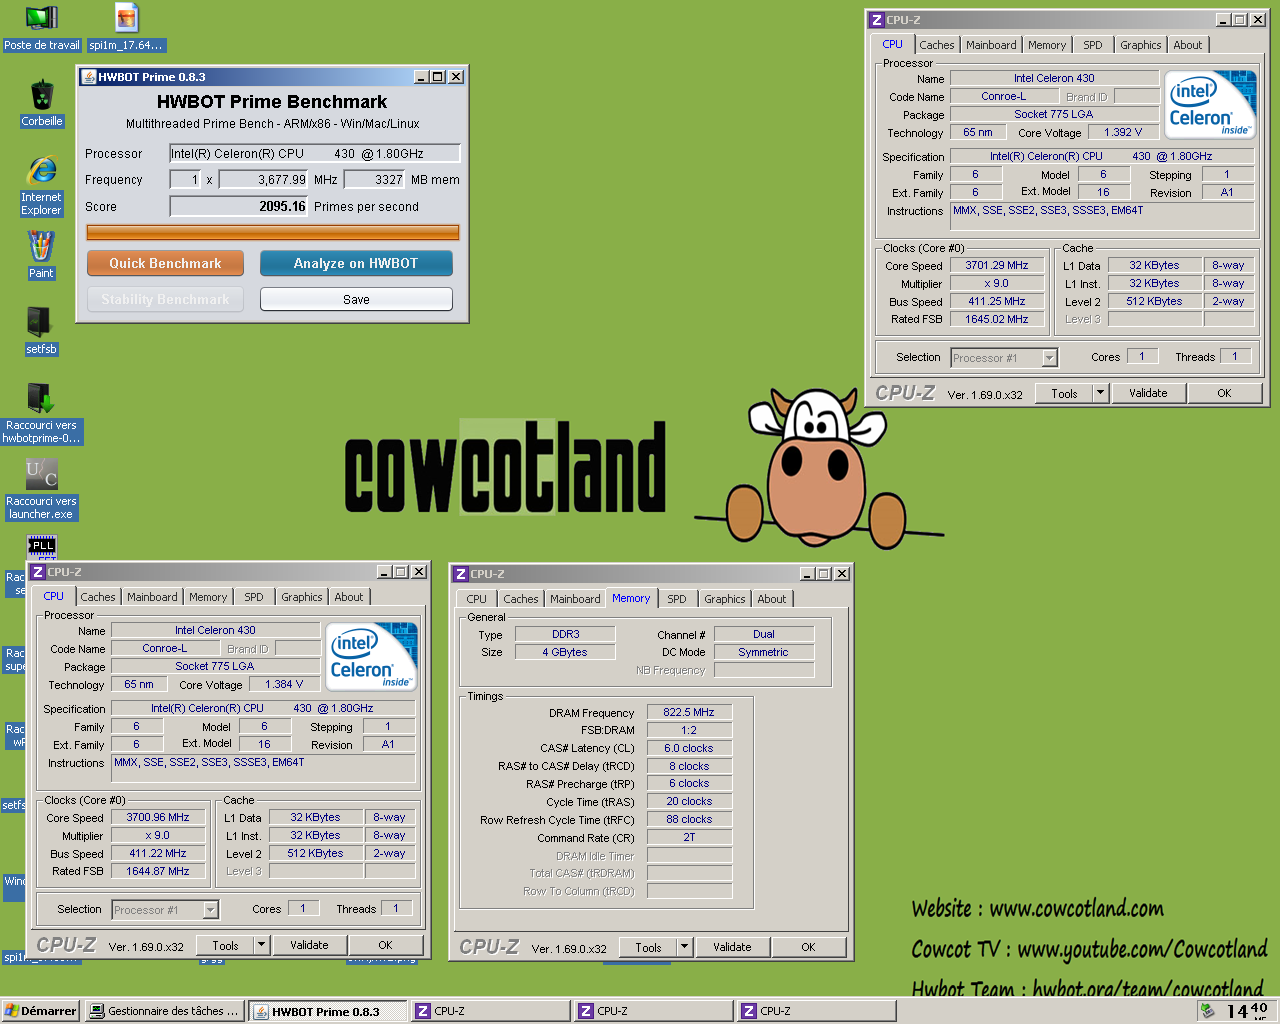The height and width of the screenshot is (1024, 1280).
Task: Open SPD tab in Memory CPU-Z window
Action: [x=677, y=599]
